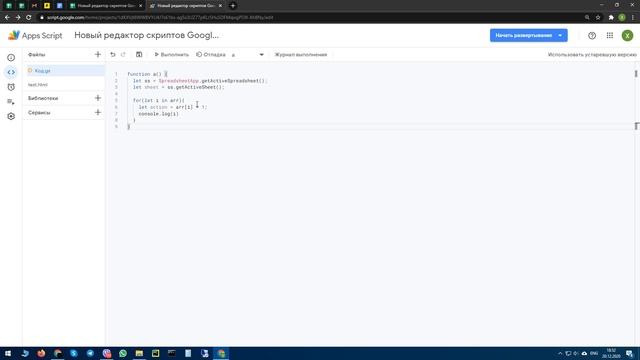Viewport: 640px width, 360px height.
Task: Go back in browser history
Action: pos(7,18)
